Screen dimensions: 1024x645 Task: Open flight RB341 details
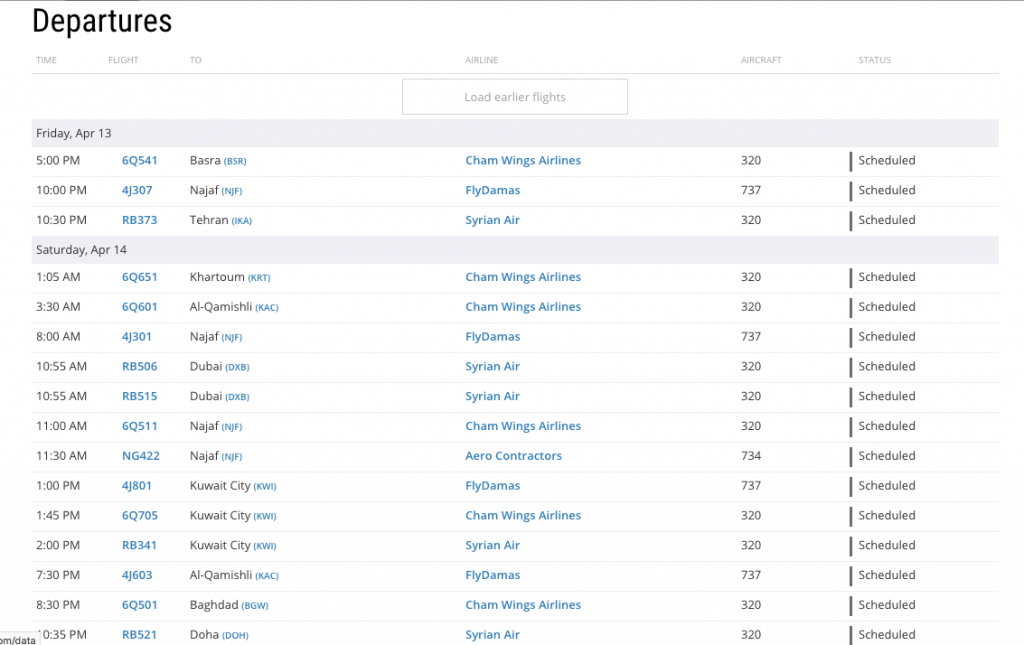coord(140,545)
